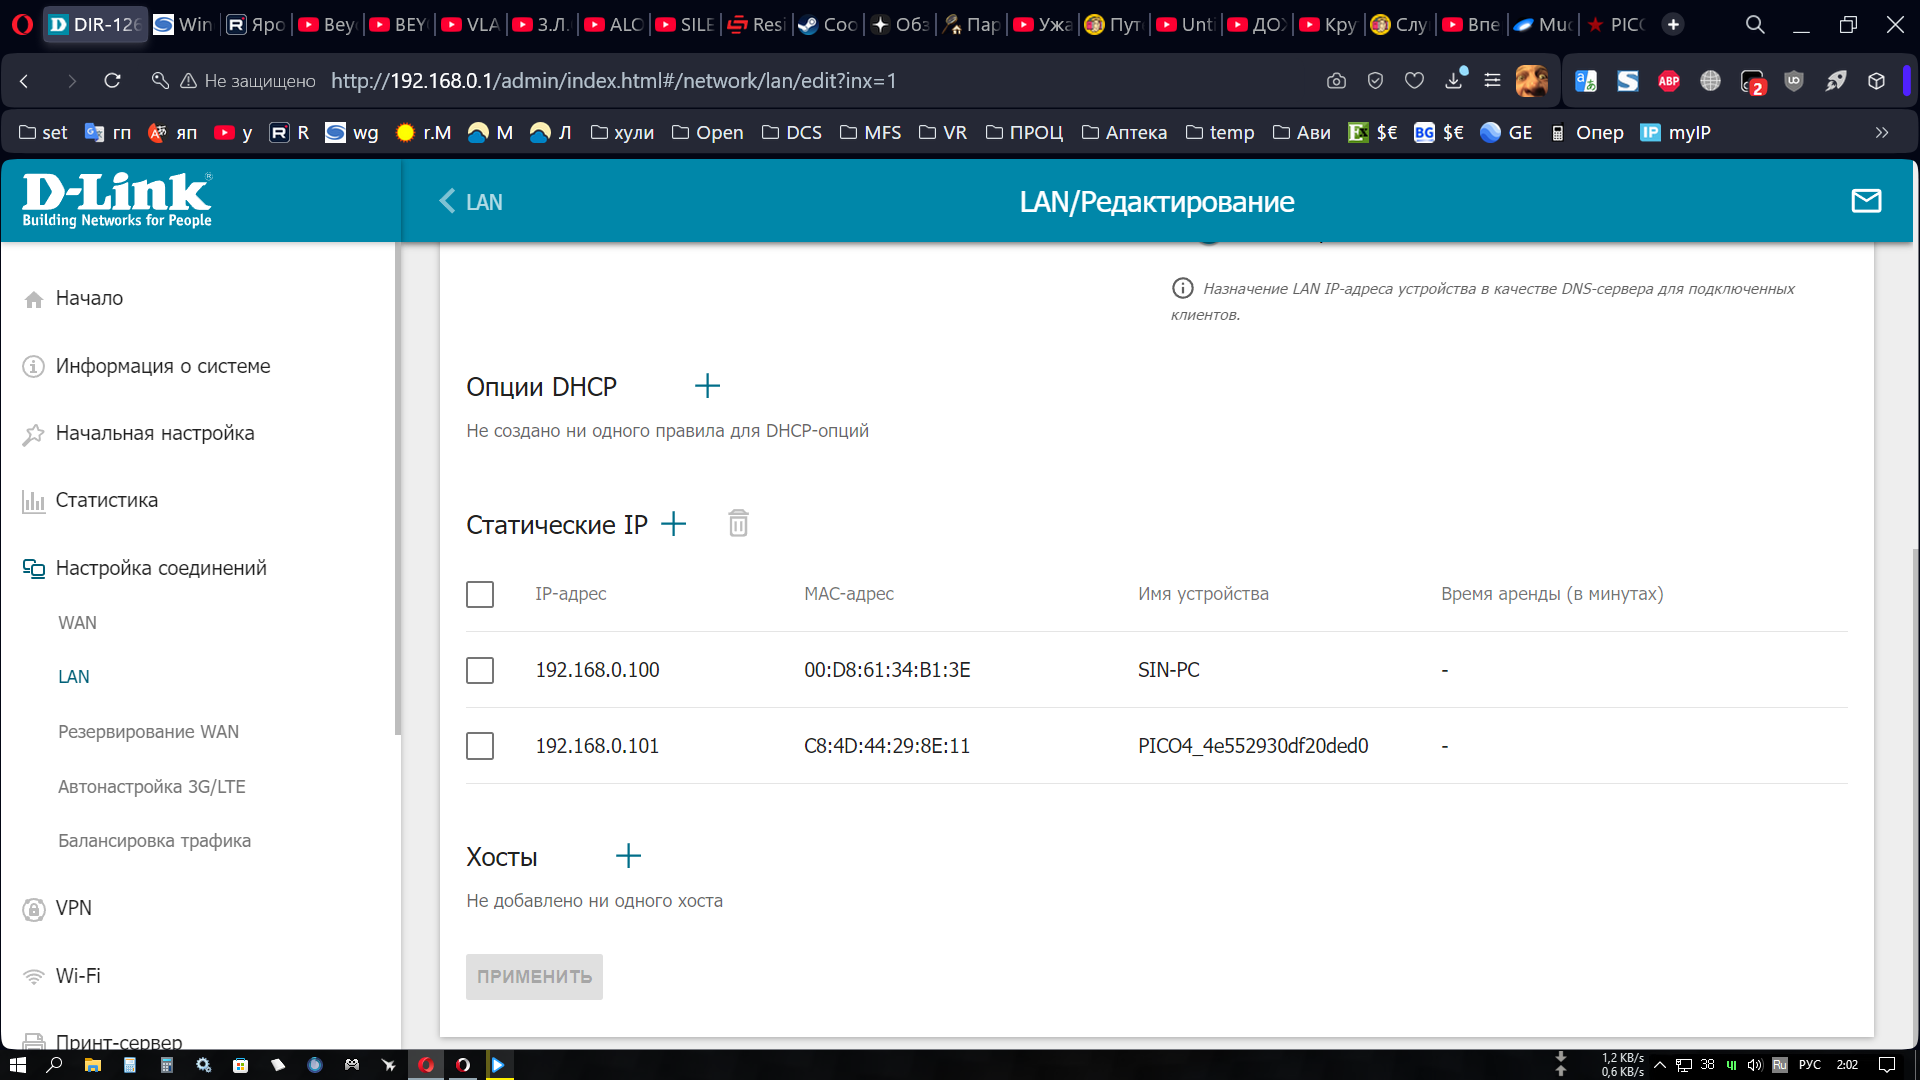Click MAC address 00:D8:61:34:B1:3E

point(887,670)
